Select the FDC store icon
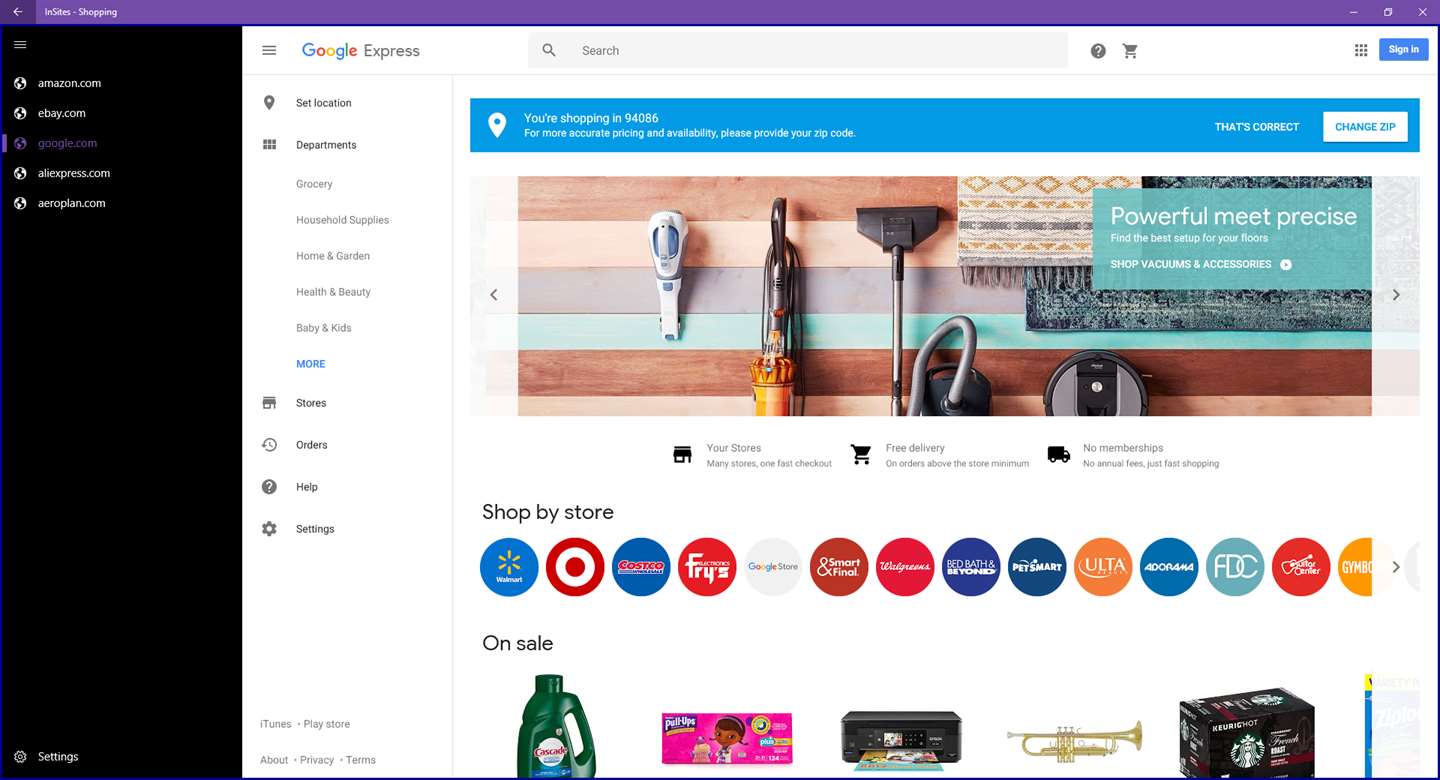Screen dimensions: 1440x780 point(1235,567)
